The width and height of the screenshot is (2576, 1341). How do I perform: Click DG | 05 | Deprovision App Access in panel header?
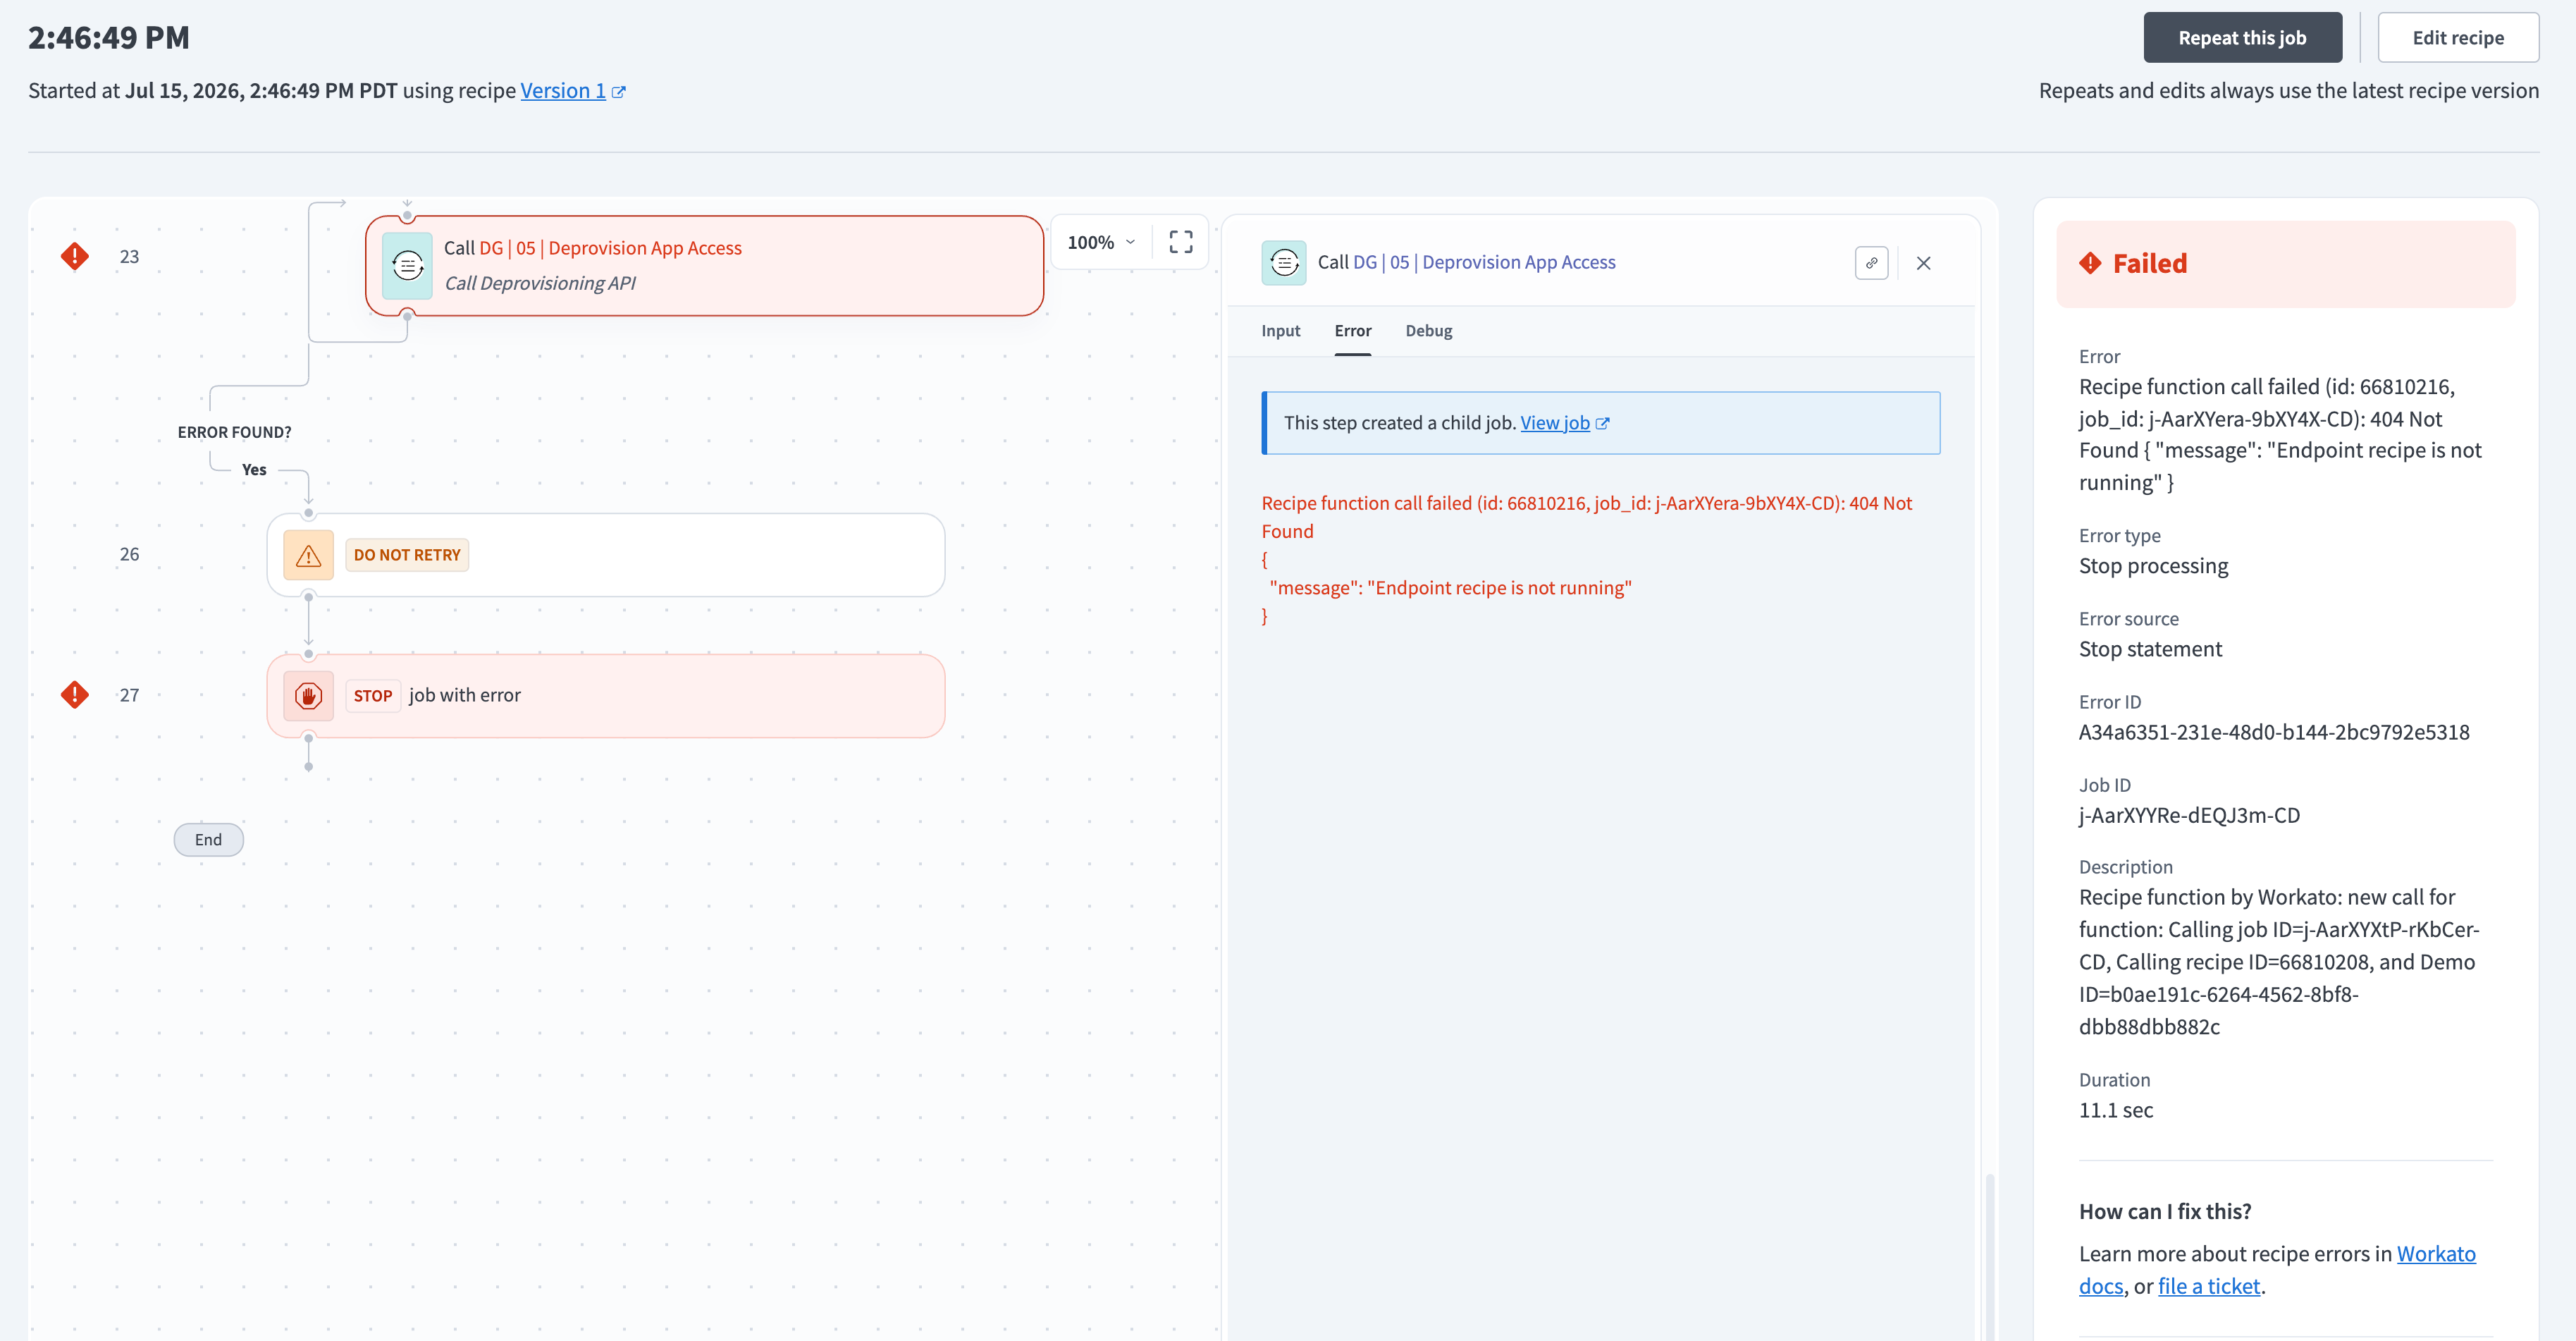coord(1483,262)
